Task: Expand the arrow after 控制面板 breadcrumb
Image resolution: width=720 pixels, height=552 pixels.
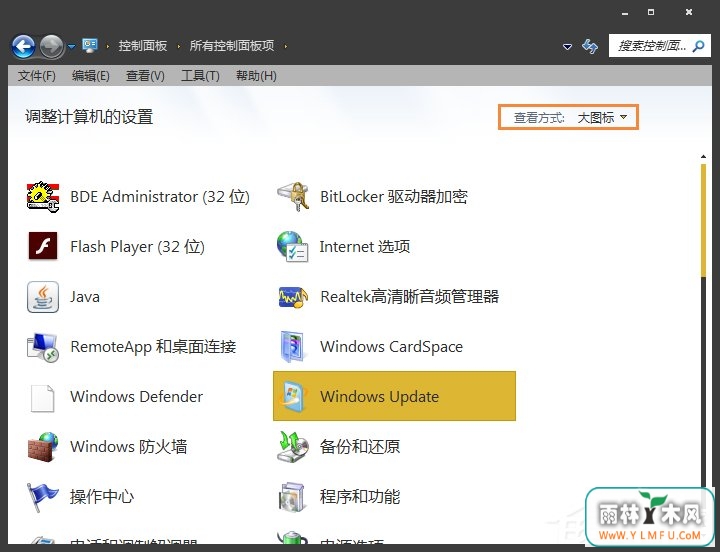Action: click(x=179, y=46)
